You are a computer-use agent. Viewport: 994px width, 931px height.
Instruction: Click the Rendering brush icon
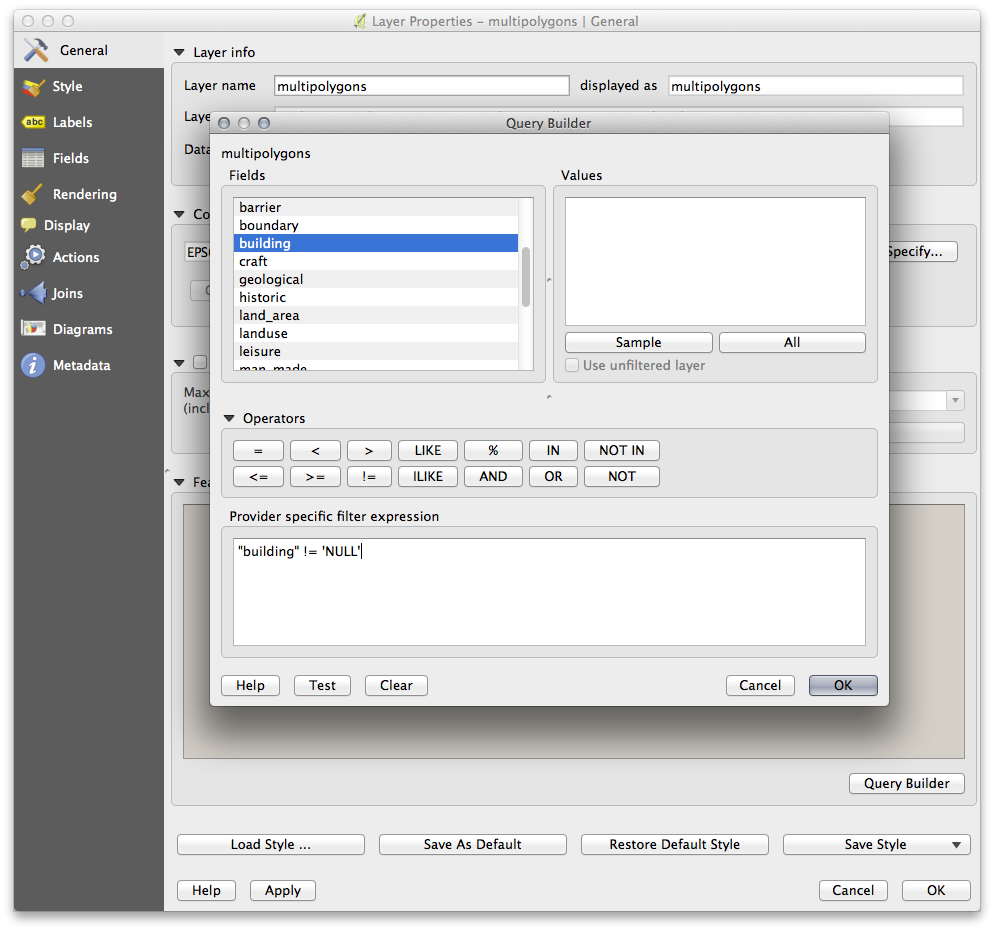[34, 194]
